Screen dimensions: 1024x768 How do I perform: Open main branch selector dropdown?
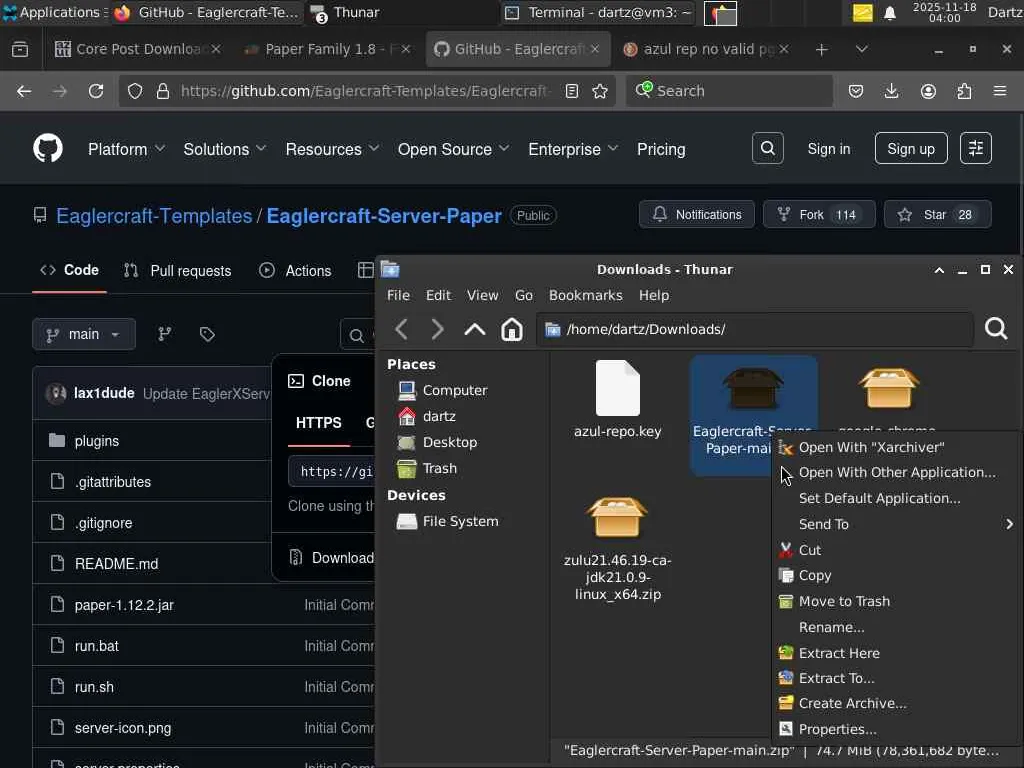click(x=84, y=334)
